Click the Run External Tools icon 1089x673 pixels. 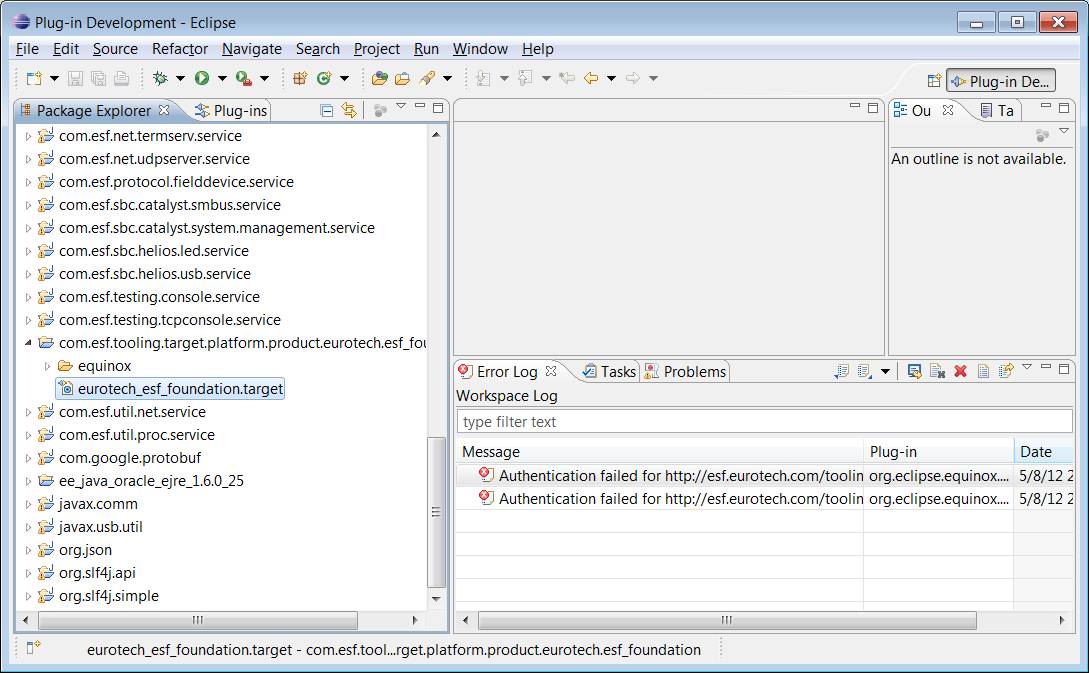click(x=244, y=78)
